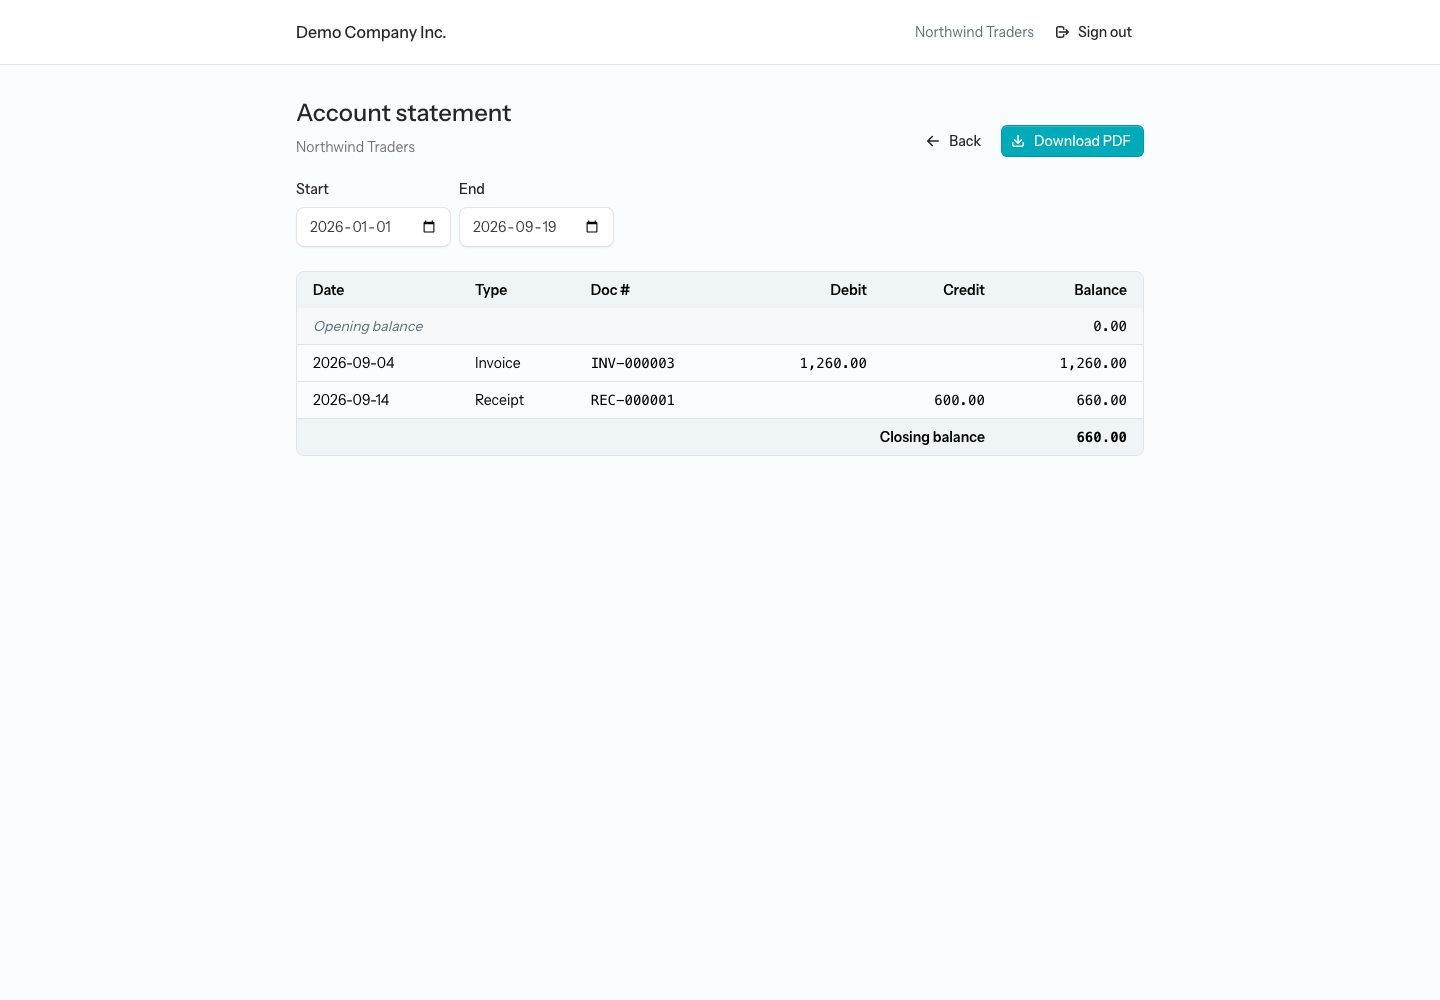Click the End date field showing 2026-09-19
The image size is (1440, 1000).
[536, 227]
